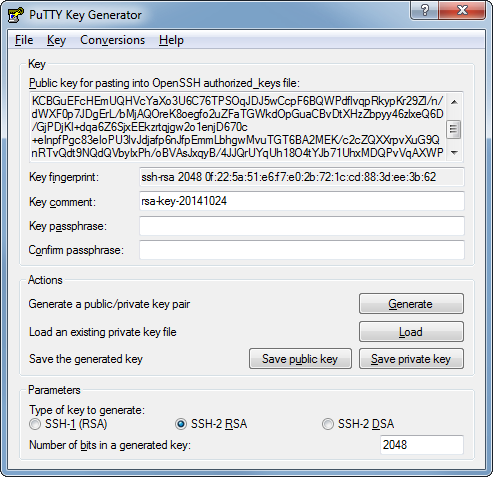Select the SSH-1 (RSA) key type
Viewport: 493px width, 477px height.
pyautogui.click(x=34, y=424)
